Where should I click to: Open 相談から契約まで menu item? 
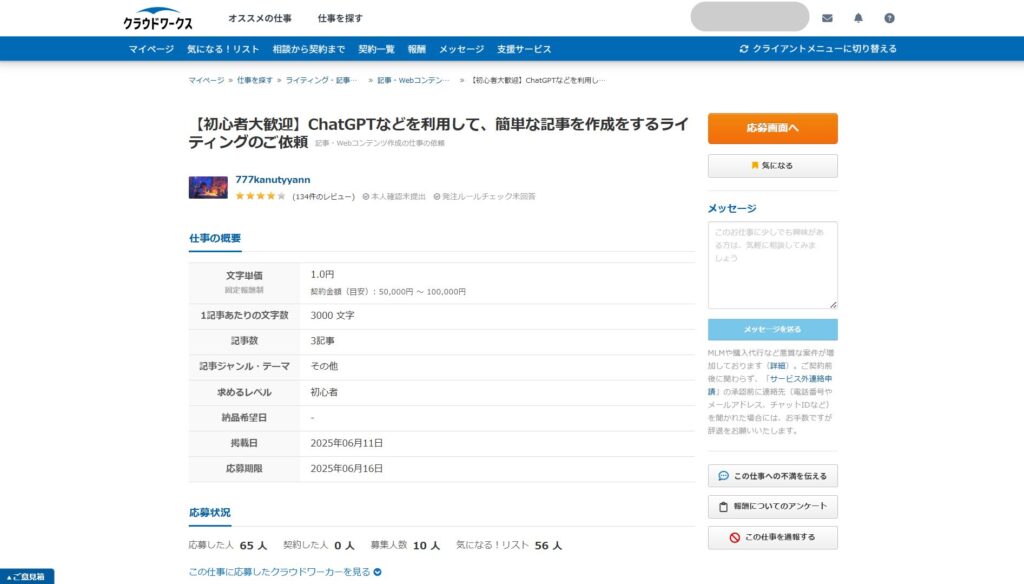308,49
